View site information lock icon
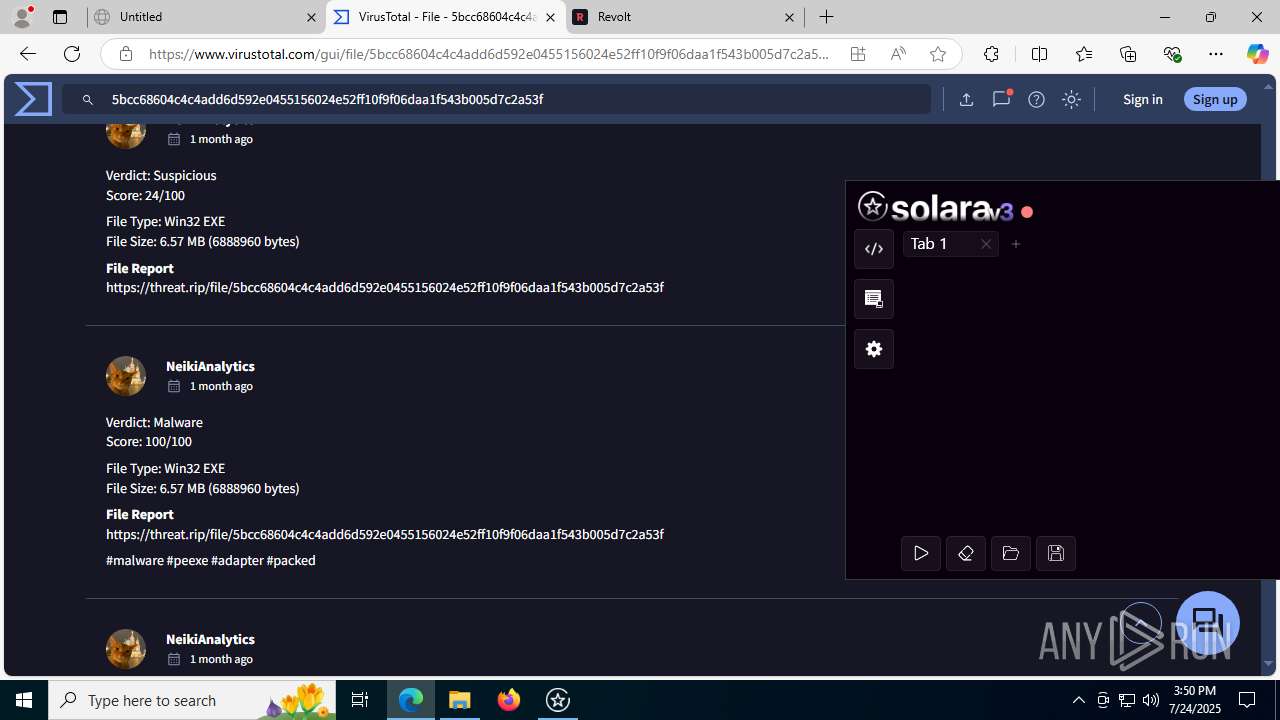The image size is (1280, 720). click(125, 54)
